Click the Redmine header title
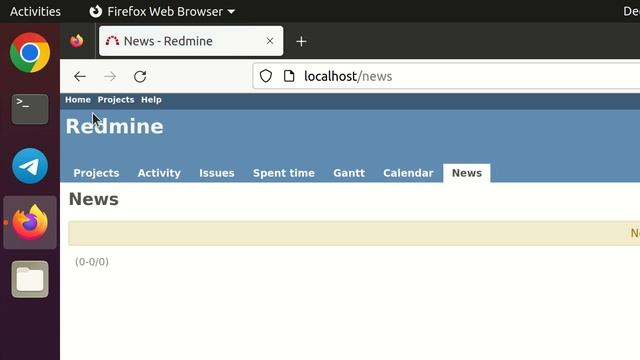This screenshot has width=640, height=360. tap(114, 127)
